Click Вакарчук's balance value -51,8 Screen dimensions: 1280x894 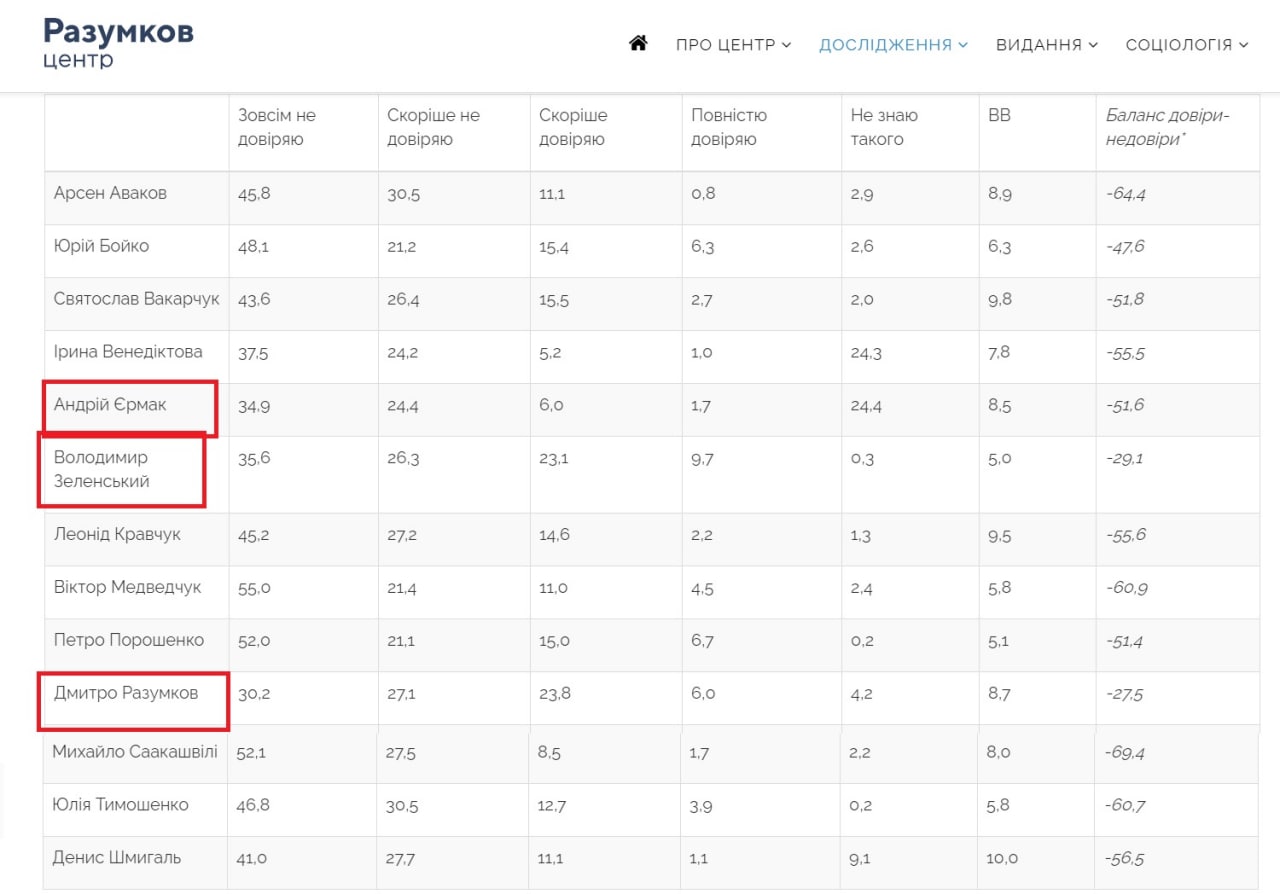pyautogui.click(x=1125, y=300)
